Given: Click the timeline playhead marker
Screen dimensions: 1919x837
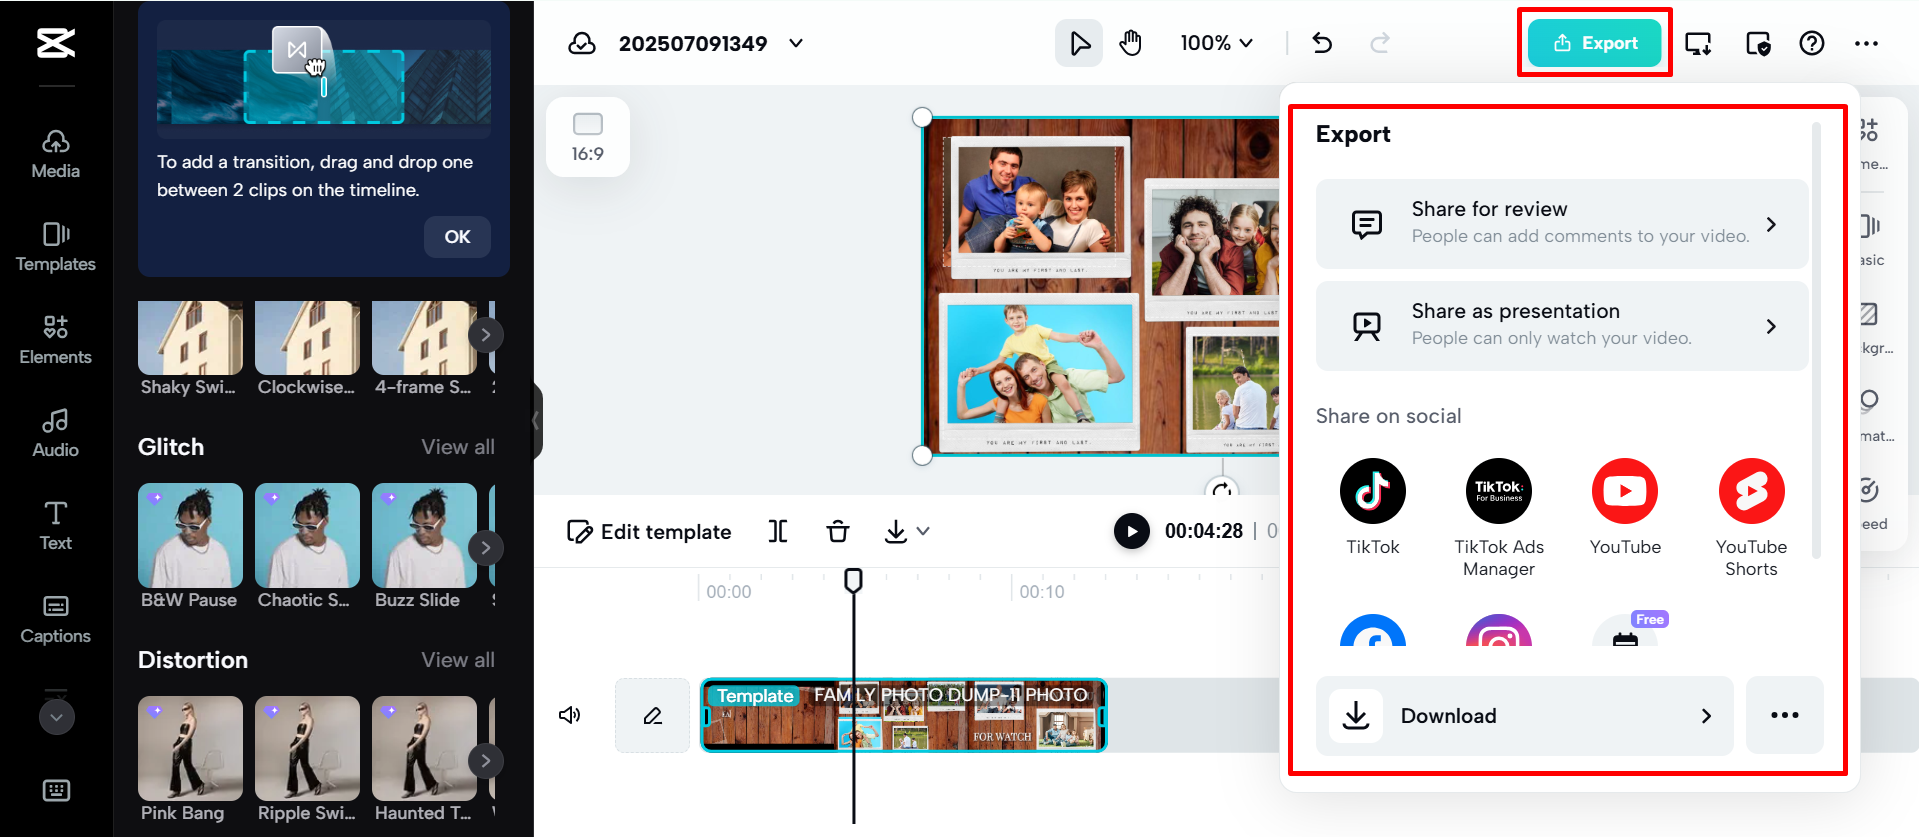Looking at the screenshot, I should pos(853,580).
